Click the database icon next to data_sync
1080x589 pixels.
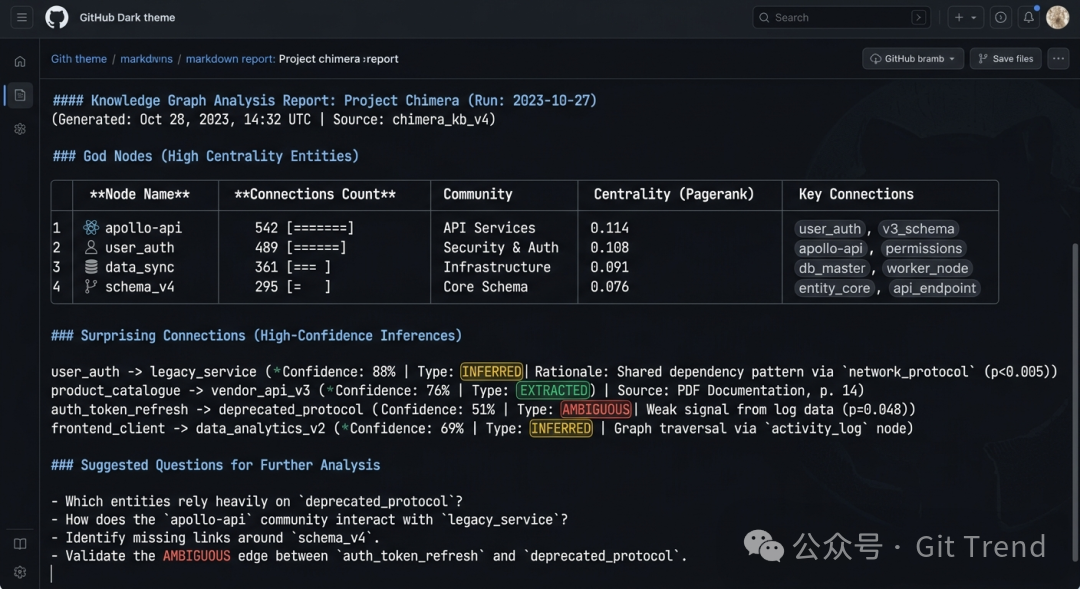click(x=91, y=267)
